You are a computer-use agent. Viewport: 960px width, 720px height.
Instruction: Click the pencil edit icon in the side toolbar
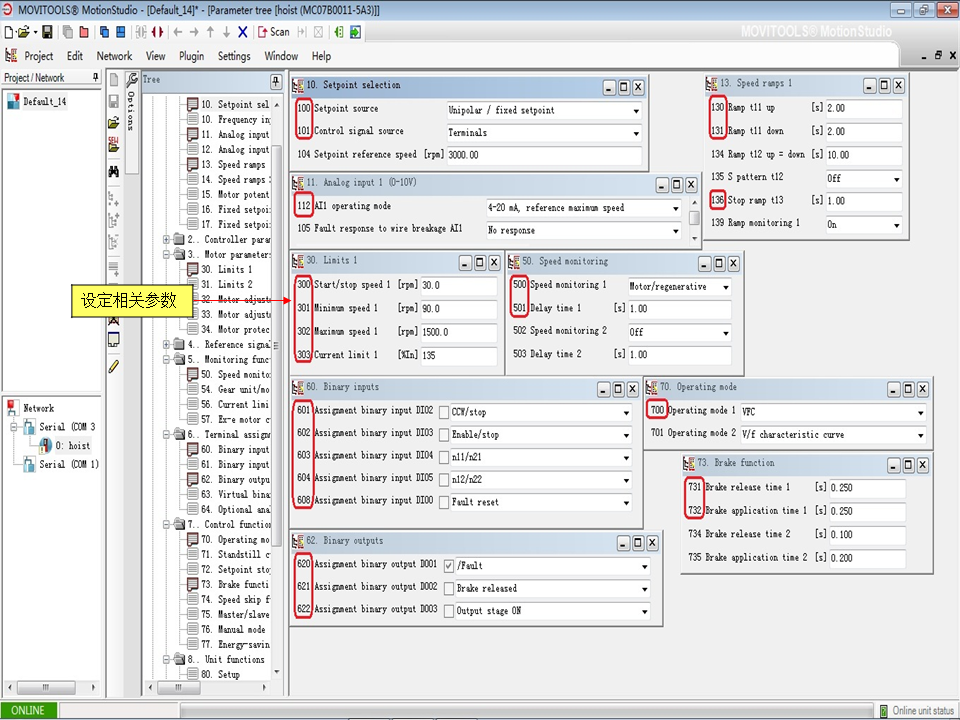click(x=114, y=366)
